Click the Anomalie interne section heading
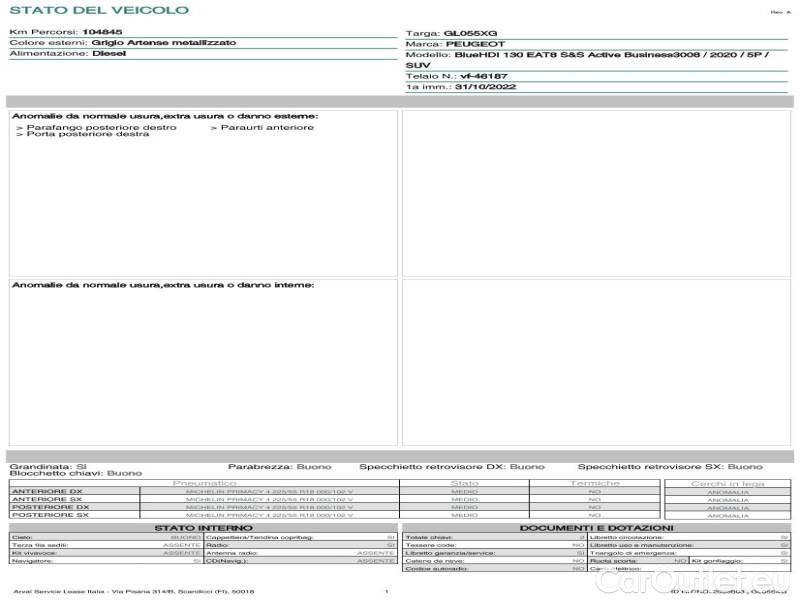 click(x=162, y=285)
